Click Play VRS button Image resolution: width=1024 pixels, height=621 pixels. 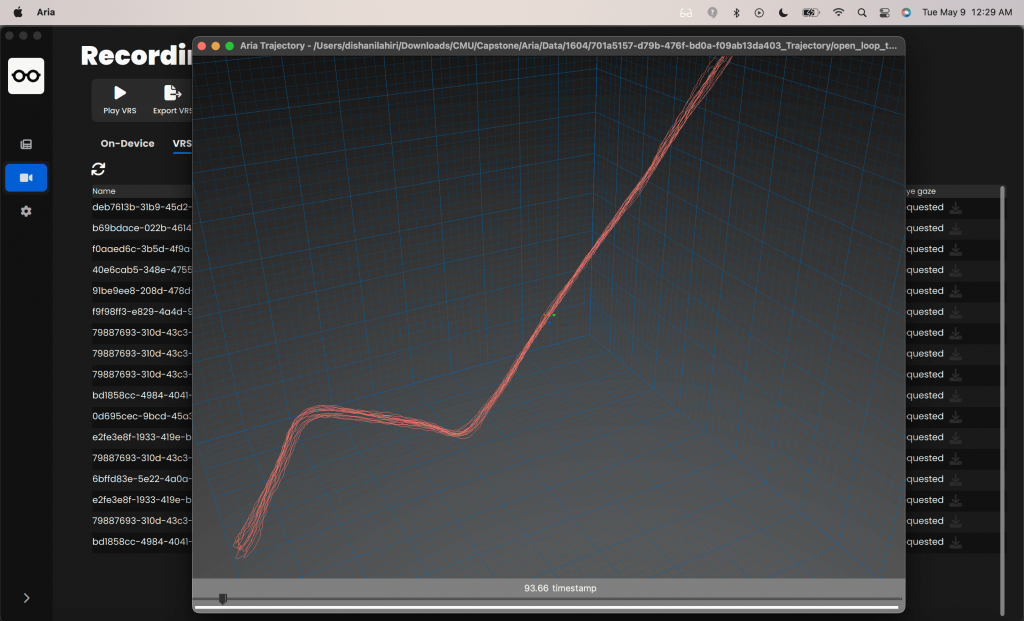(x=120, y=100)
